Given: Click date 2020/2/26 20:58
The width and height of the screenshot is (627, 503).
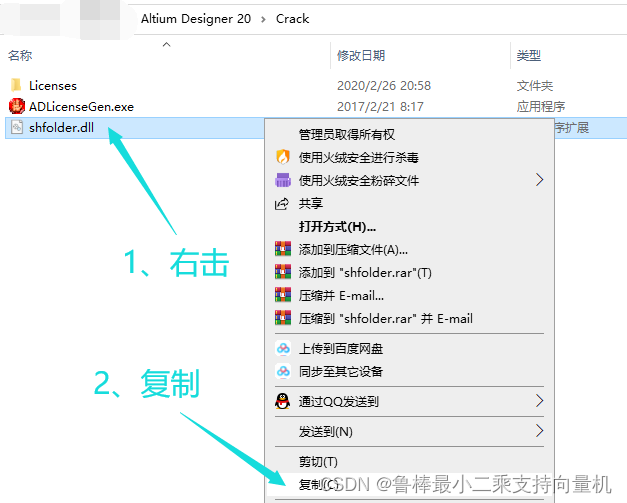Looking at the screenshot, I should (384, 86).
